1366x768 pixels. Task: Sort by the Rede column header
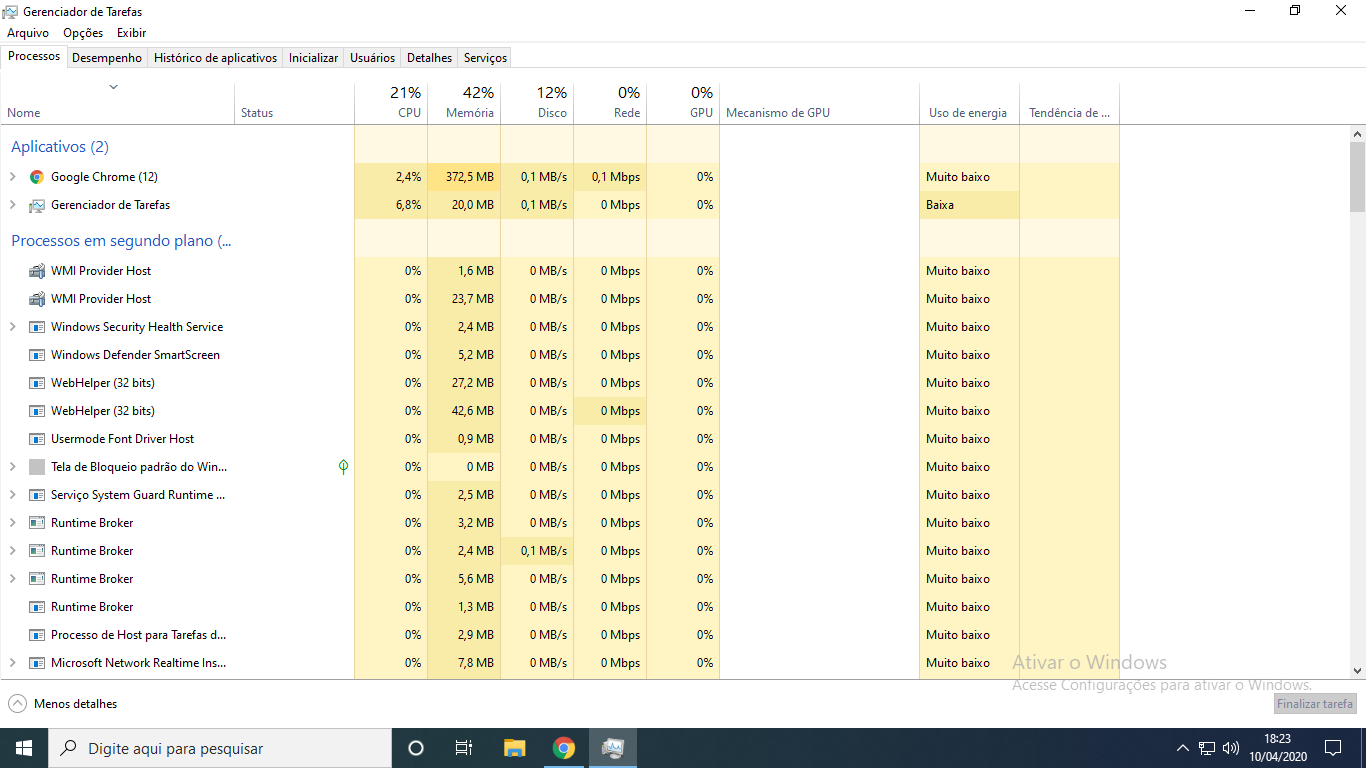click(x=610, y=103)
